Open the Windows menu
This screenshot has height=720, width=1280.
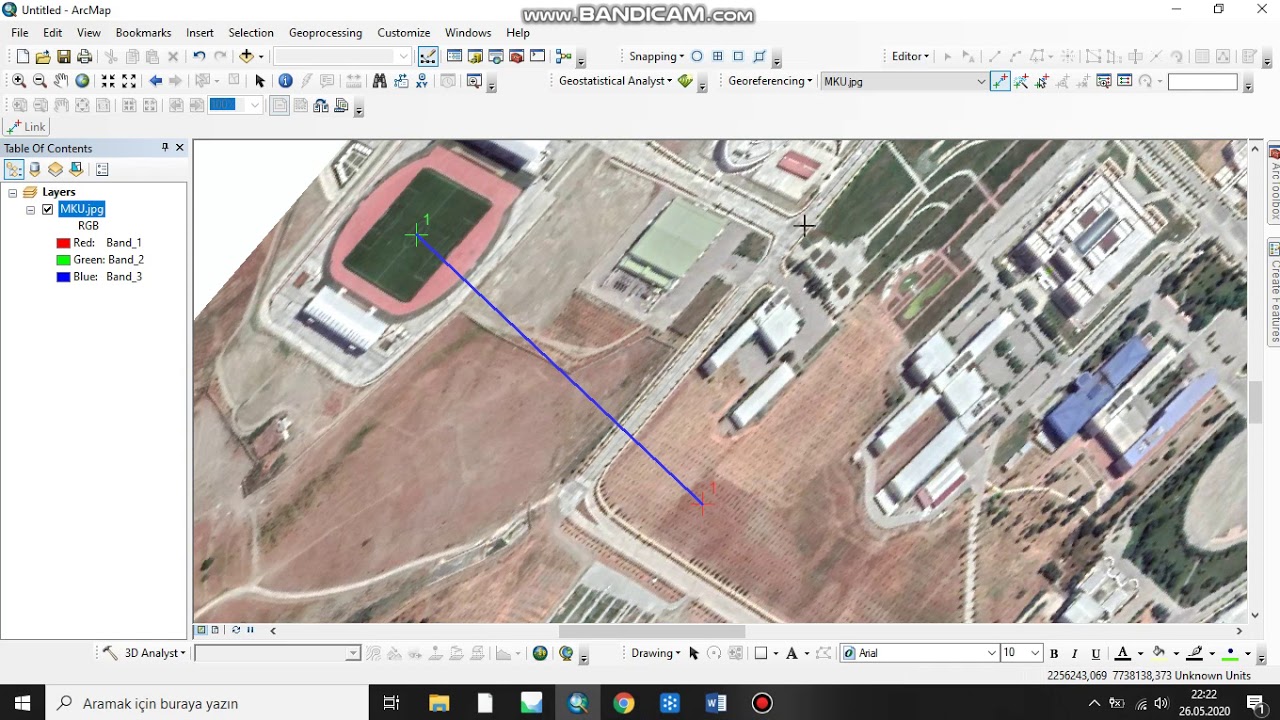(x=468, y=33)
